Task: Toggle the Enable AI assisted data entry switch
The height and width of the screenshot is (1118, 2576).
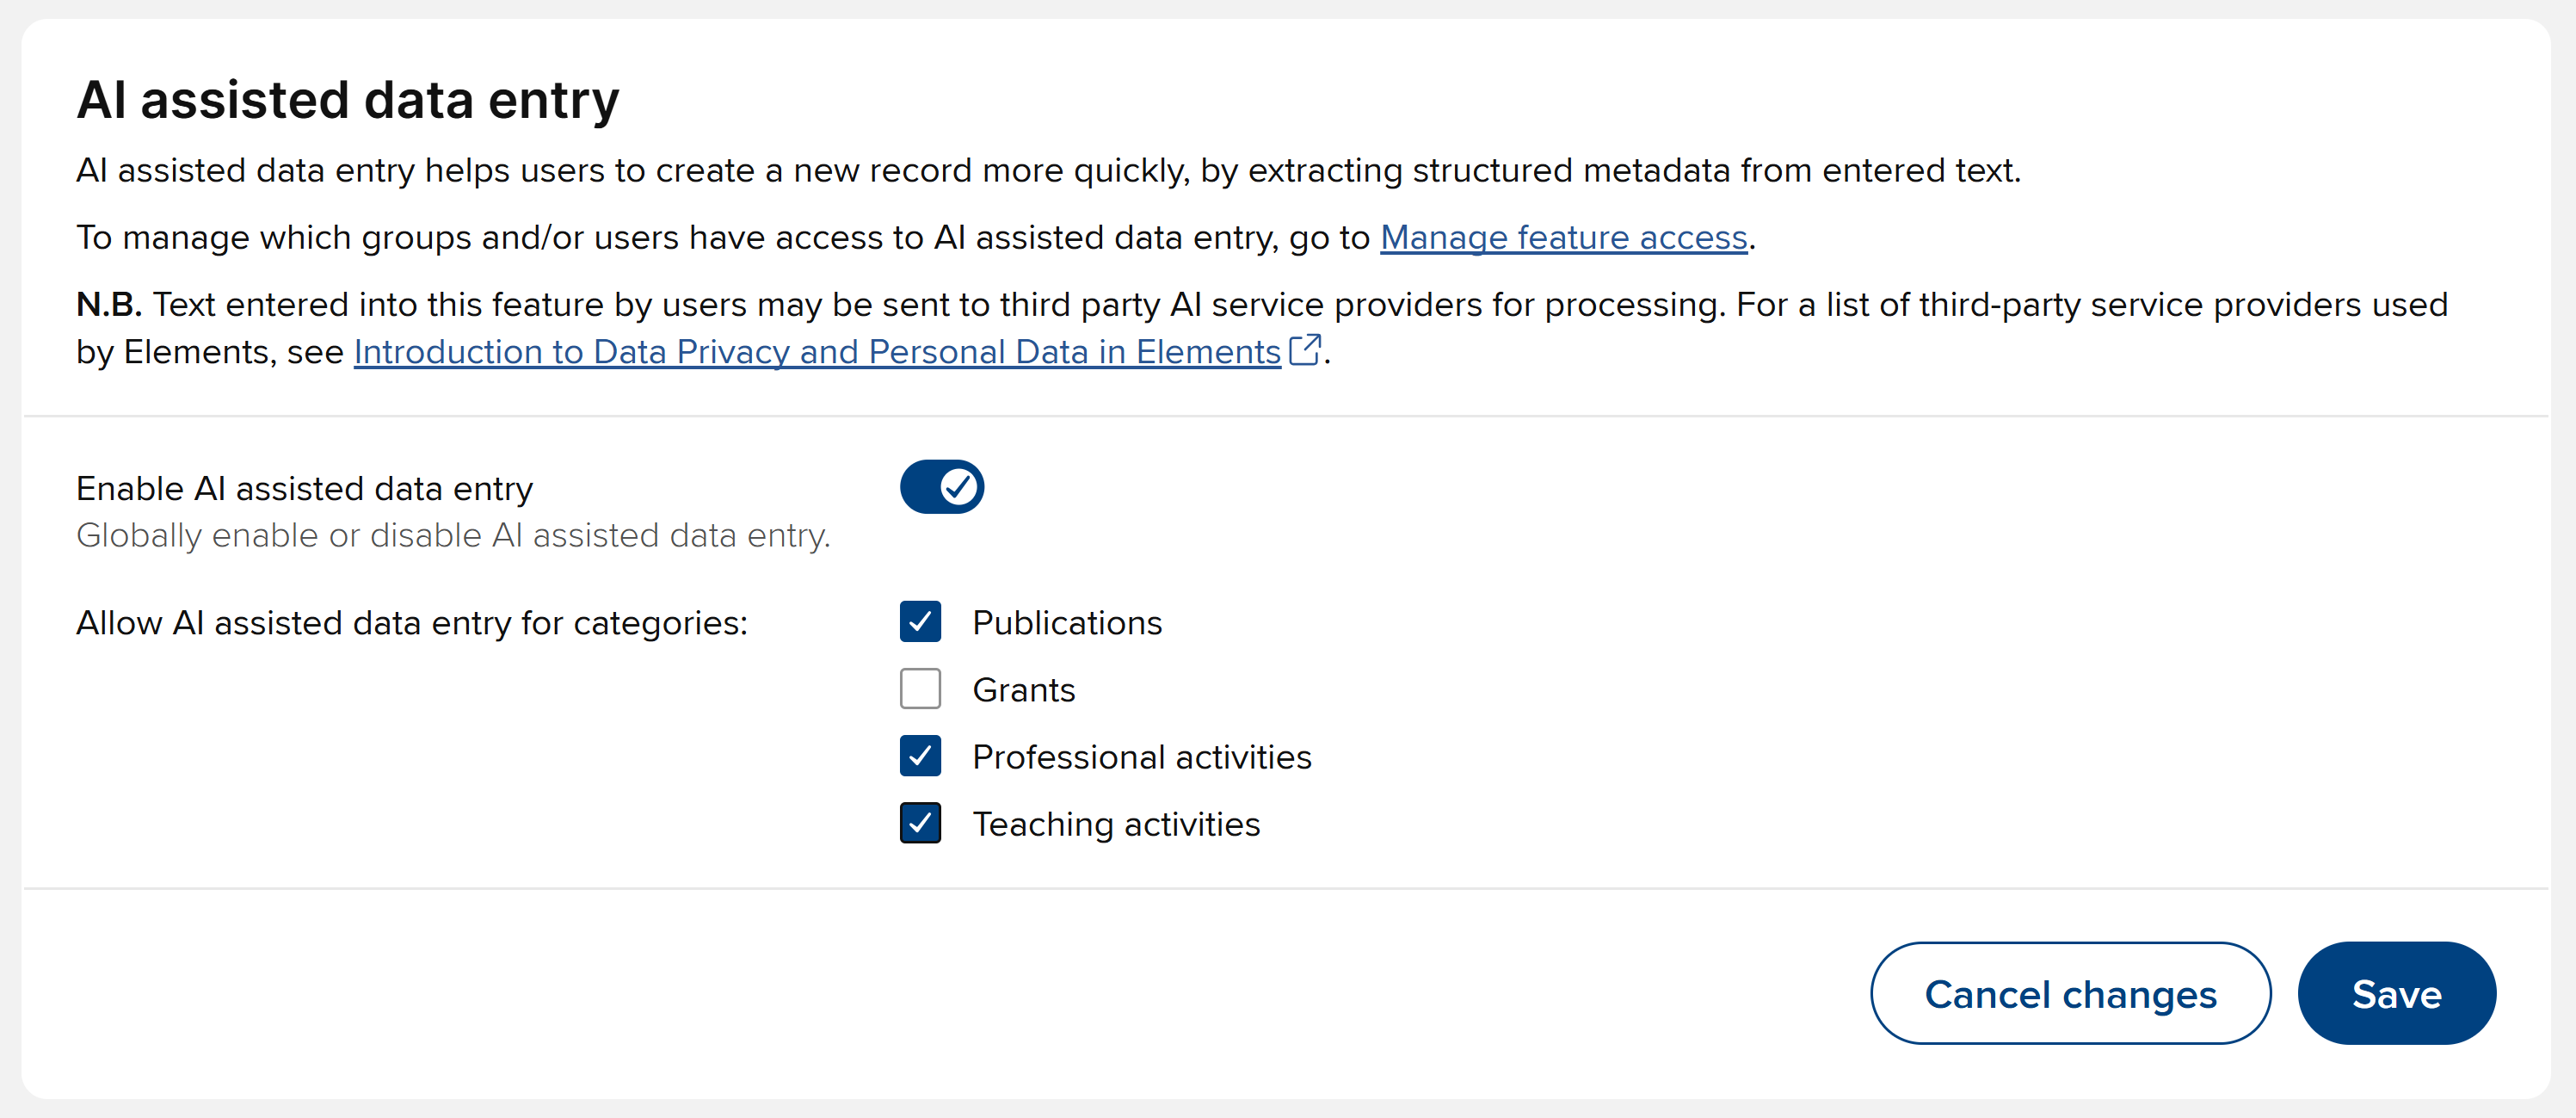Action: [x=941, y=487]
